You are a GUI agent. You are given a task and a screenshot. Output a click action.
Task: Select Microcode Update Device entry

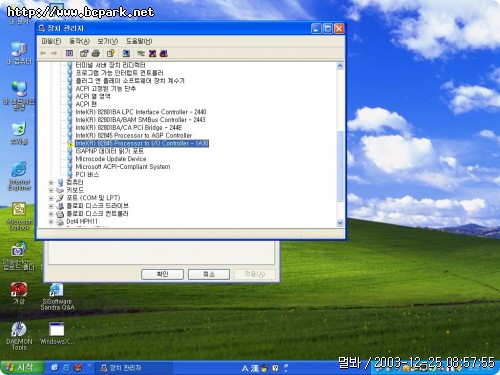click(111, 159)
